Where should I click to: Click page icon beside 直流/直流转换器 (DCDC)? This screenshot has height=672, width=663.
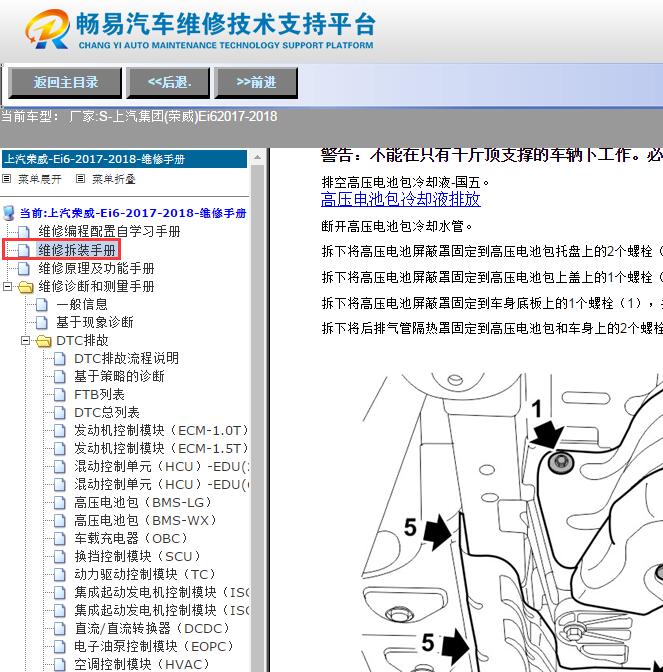click(60, 629)
